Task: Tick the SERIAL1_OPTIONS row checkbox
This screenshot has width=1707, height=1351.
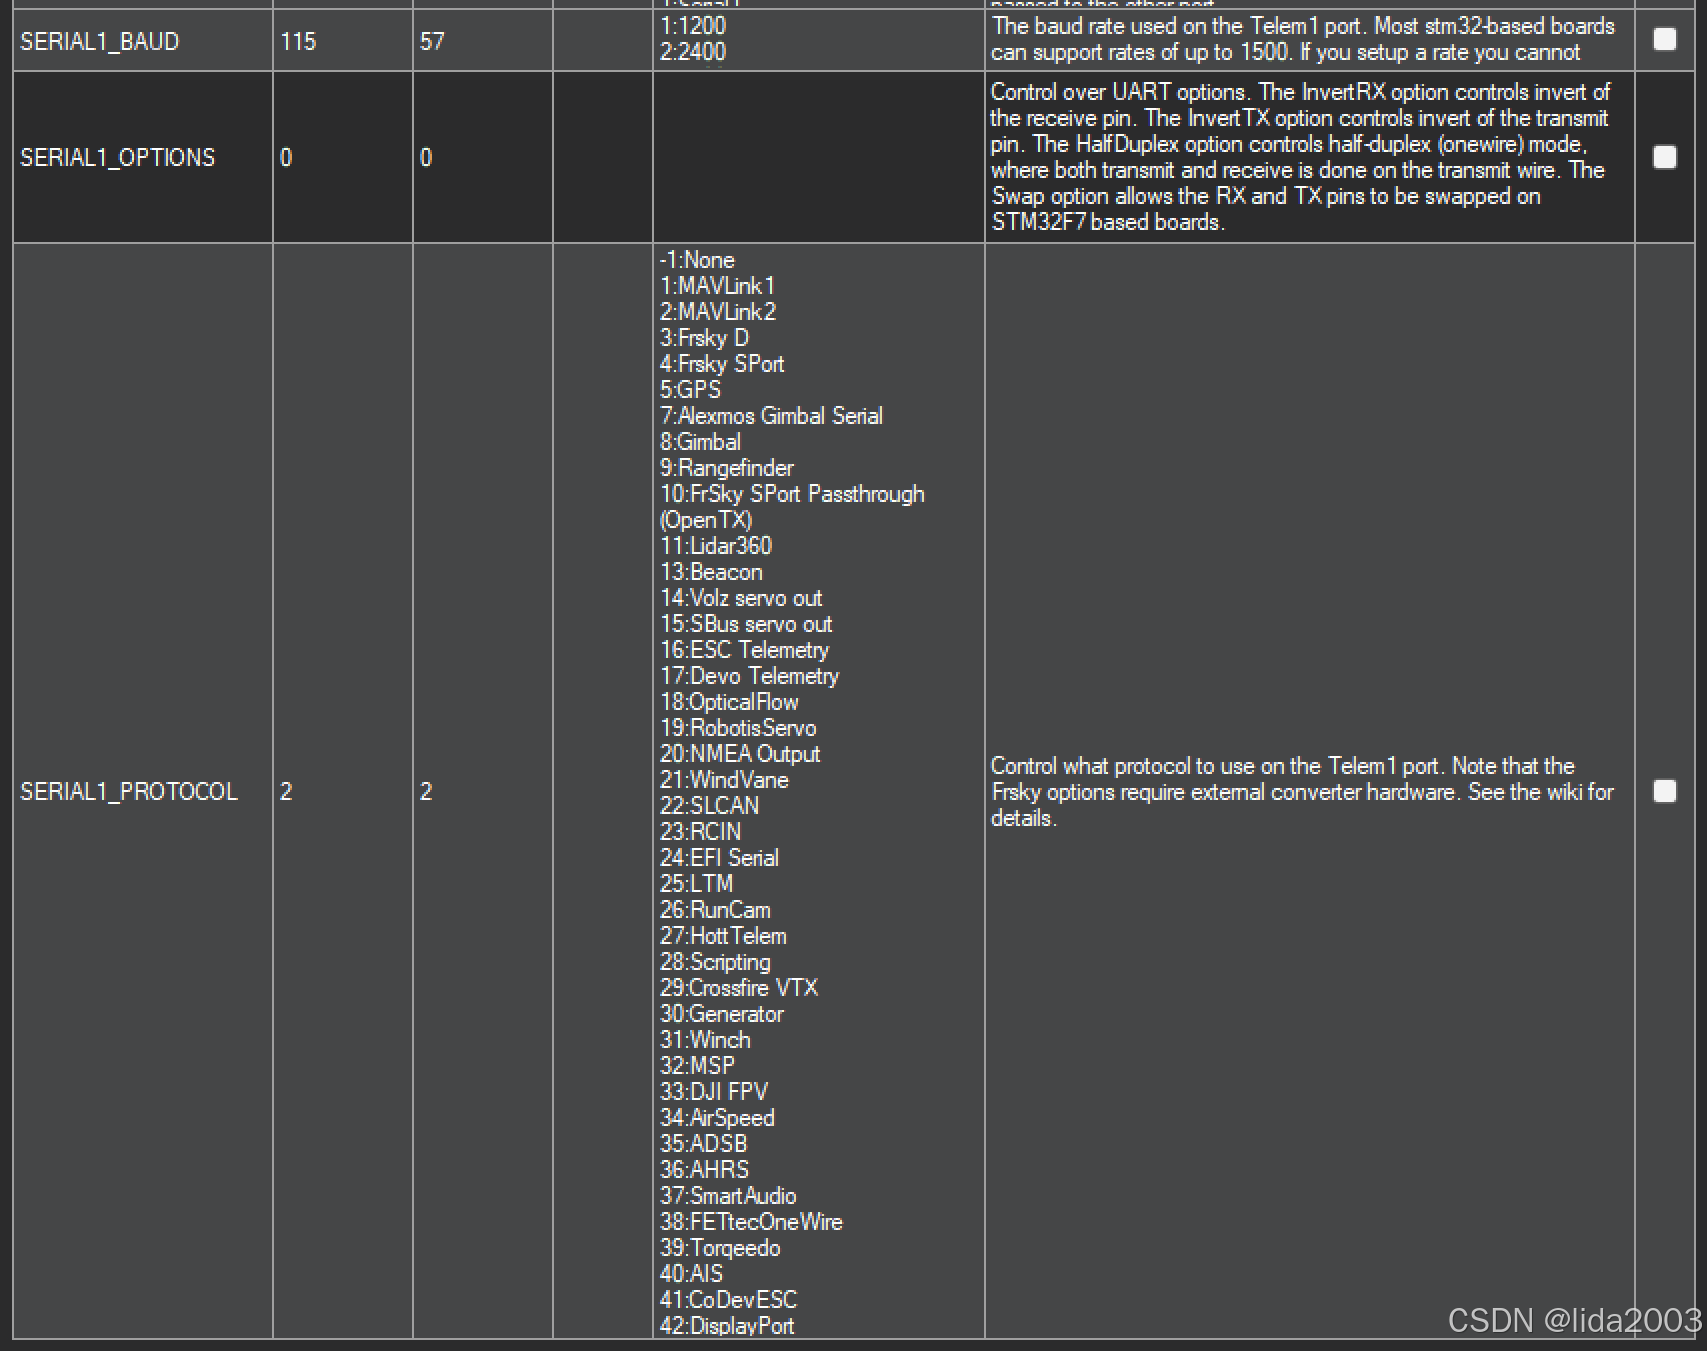Action: tap(1664, 157)
